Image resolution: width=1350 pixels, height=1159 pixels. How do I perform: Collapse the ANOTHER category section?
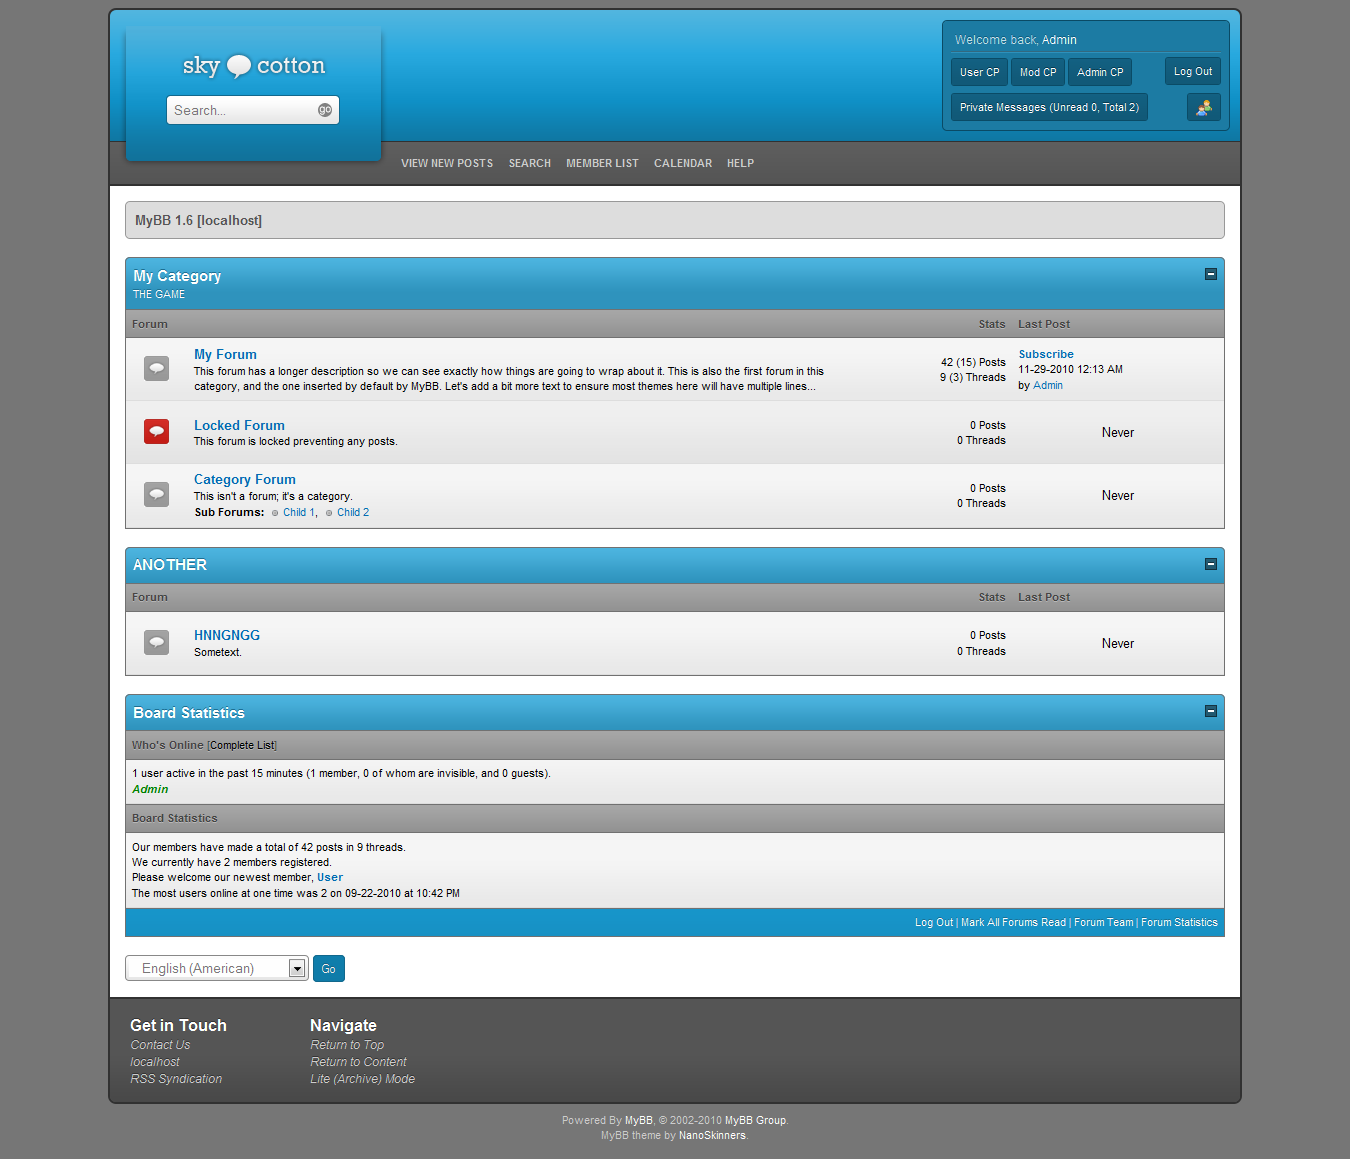pyautogui.click(x=1210, y=564)
